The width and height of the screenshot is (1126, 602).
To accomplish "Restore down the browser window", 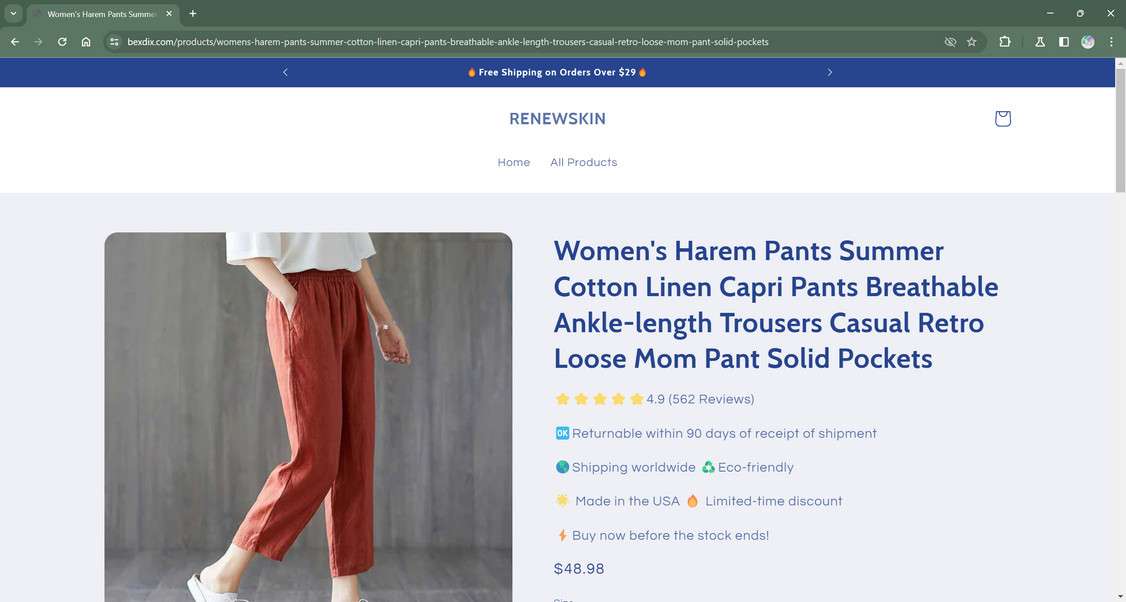I will coord(1080,14).
